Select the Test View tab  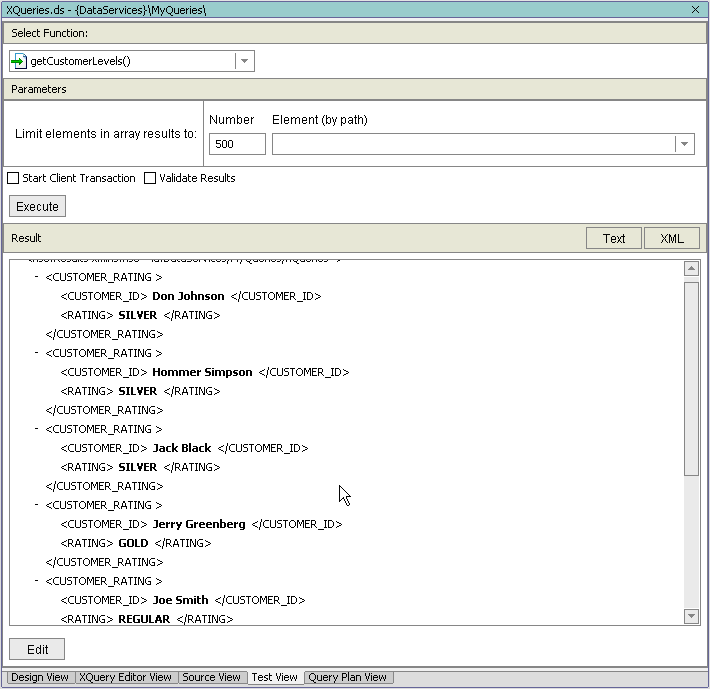click(275, 677)
